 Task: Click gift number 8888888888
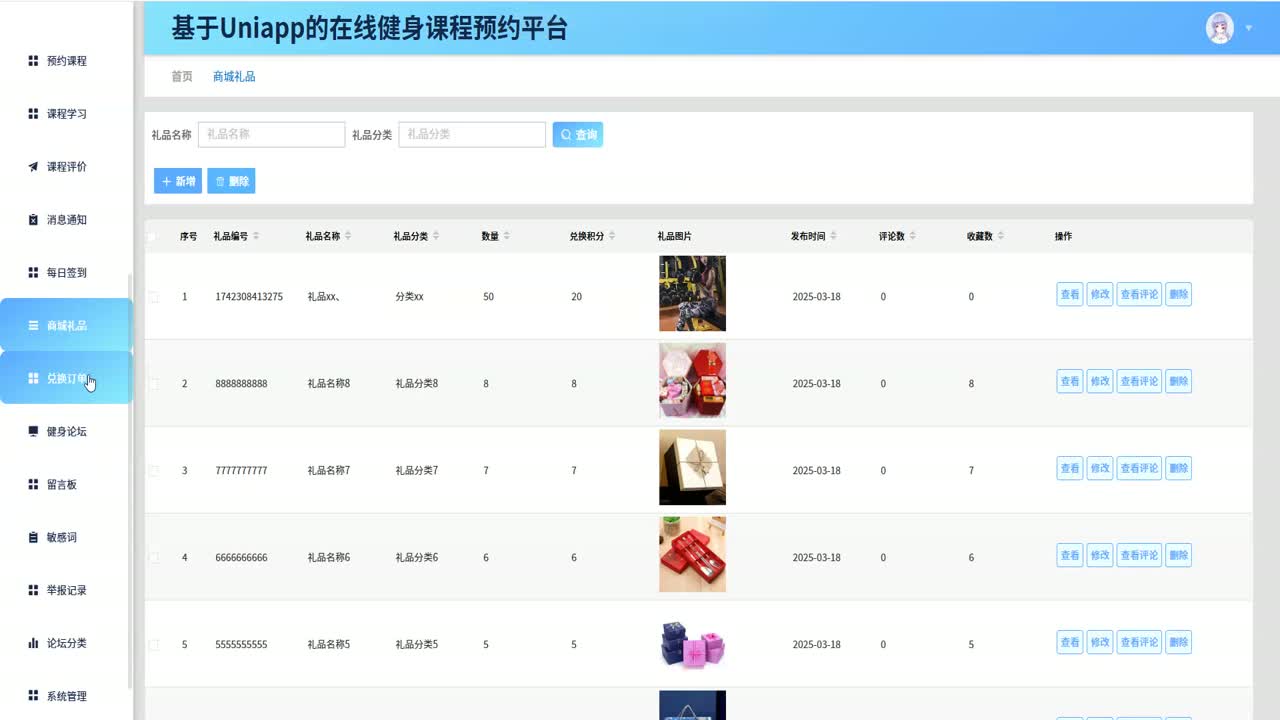pos(241,384)
